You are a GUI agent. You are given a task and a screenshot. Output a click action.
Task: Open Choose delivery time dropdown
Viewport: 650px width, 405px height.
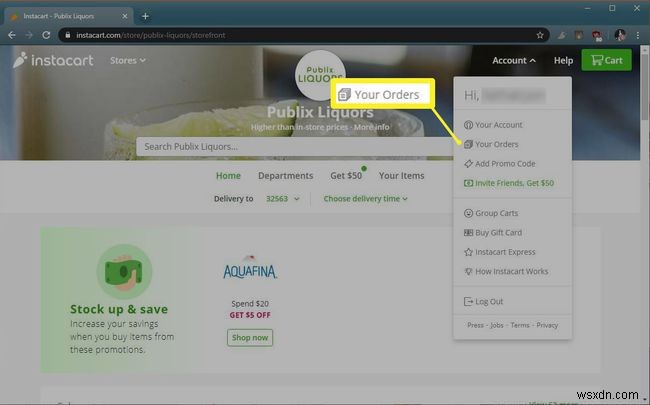click(x=365, y=199)
